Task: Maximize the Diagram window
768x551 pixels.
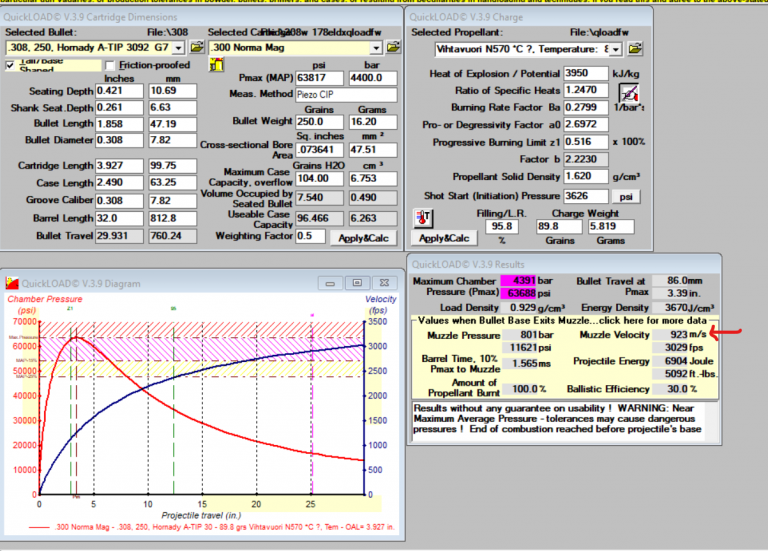Action: pyautogui.click(x=357, y=282)
